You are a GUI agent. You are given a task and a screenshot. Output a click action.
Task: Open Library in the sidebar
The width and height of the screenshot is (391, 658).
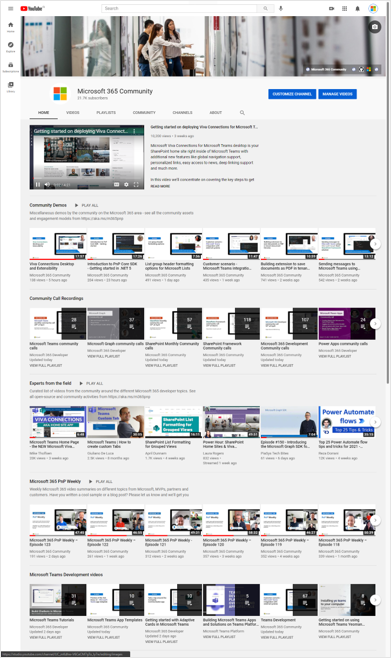pos(10,87)
